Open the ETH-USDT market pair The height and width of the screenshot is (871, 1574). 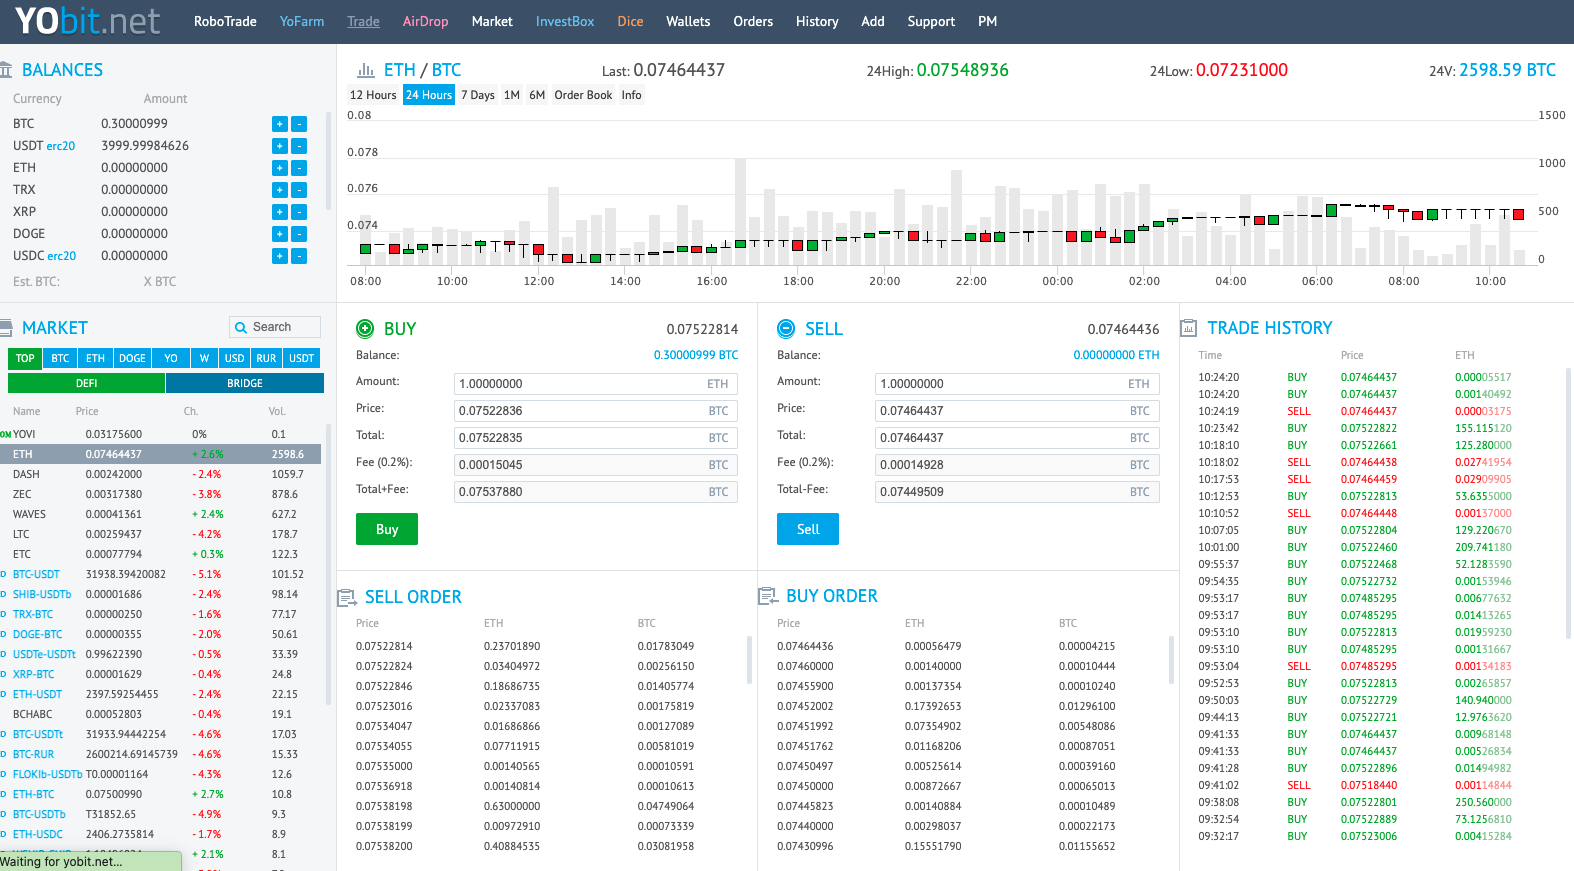coord(37,694)
